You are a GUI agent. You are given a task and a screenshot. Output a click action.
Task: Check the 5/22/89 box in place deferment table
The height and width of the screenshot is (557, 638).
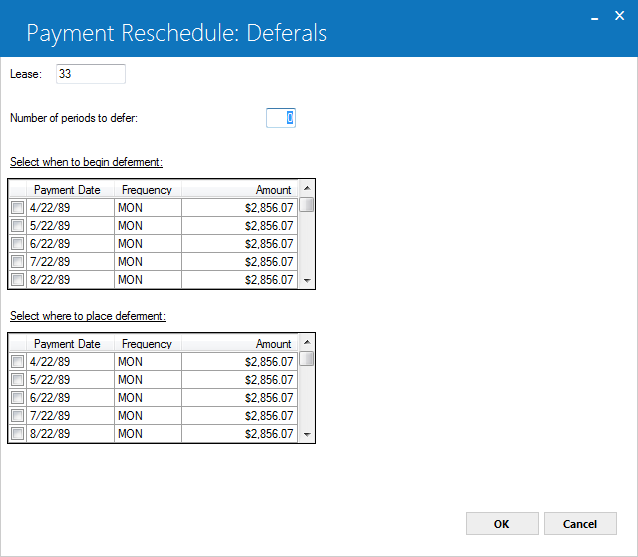pos(17,379)
